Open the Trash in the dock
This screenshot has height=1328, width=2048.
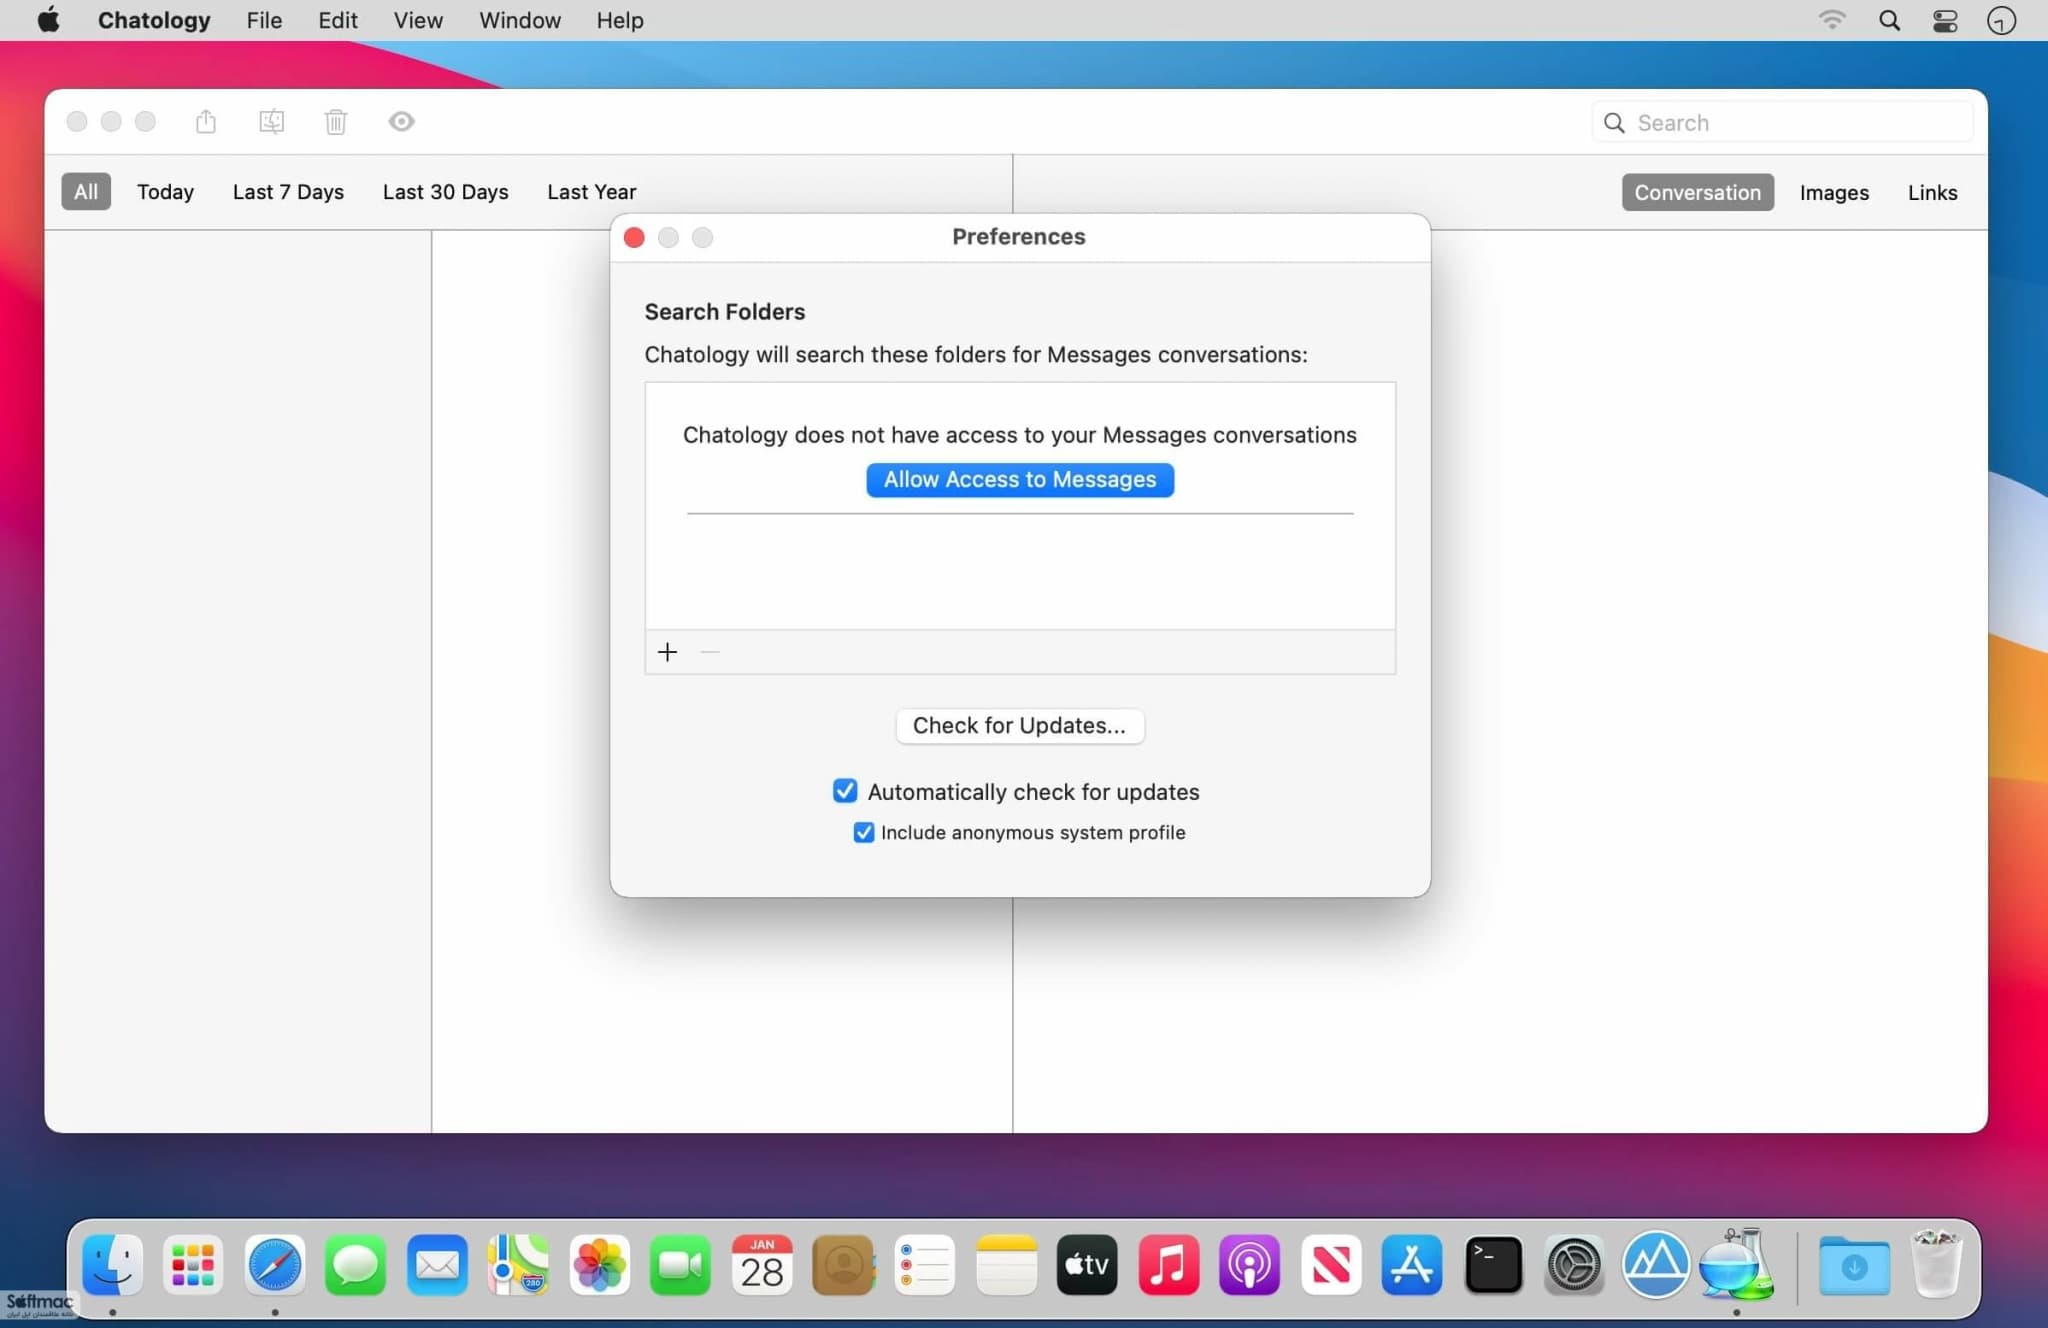click(x=1936, y=1264)
